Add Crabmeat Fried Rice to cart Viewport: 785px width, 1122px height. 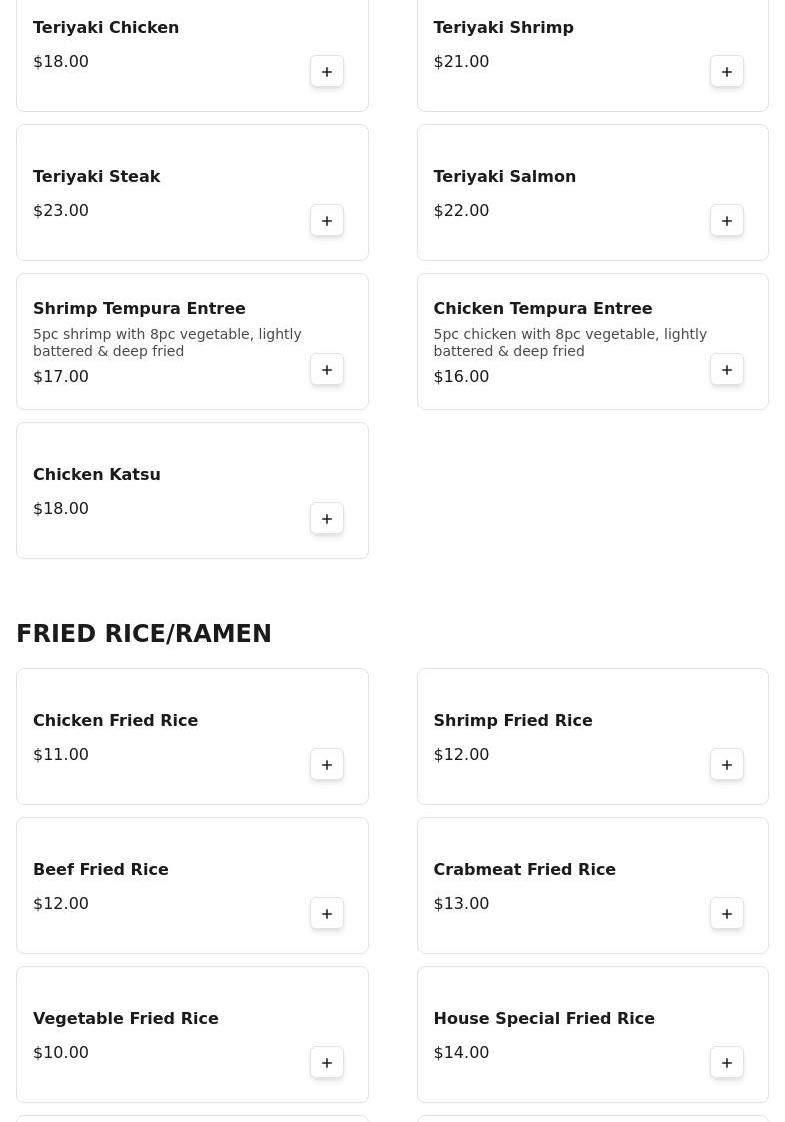pyautogui.click(x=727, y=914)
